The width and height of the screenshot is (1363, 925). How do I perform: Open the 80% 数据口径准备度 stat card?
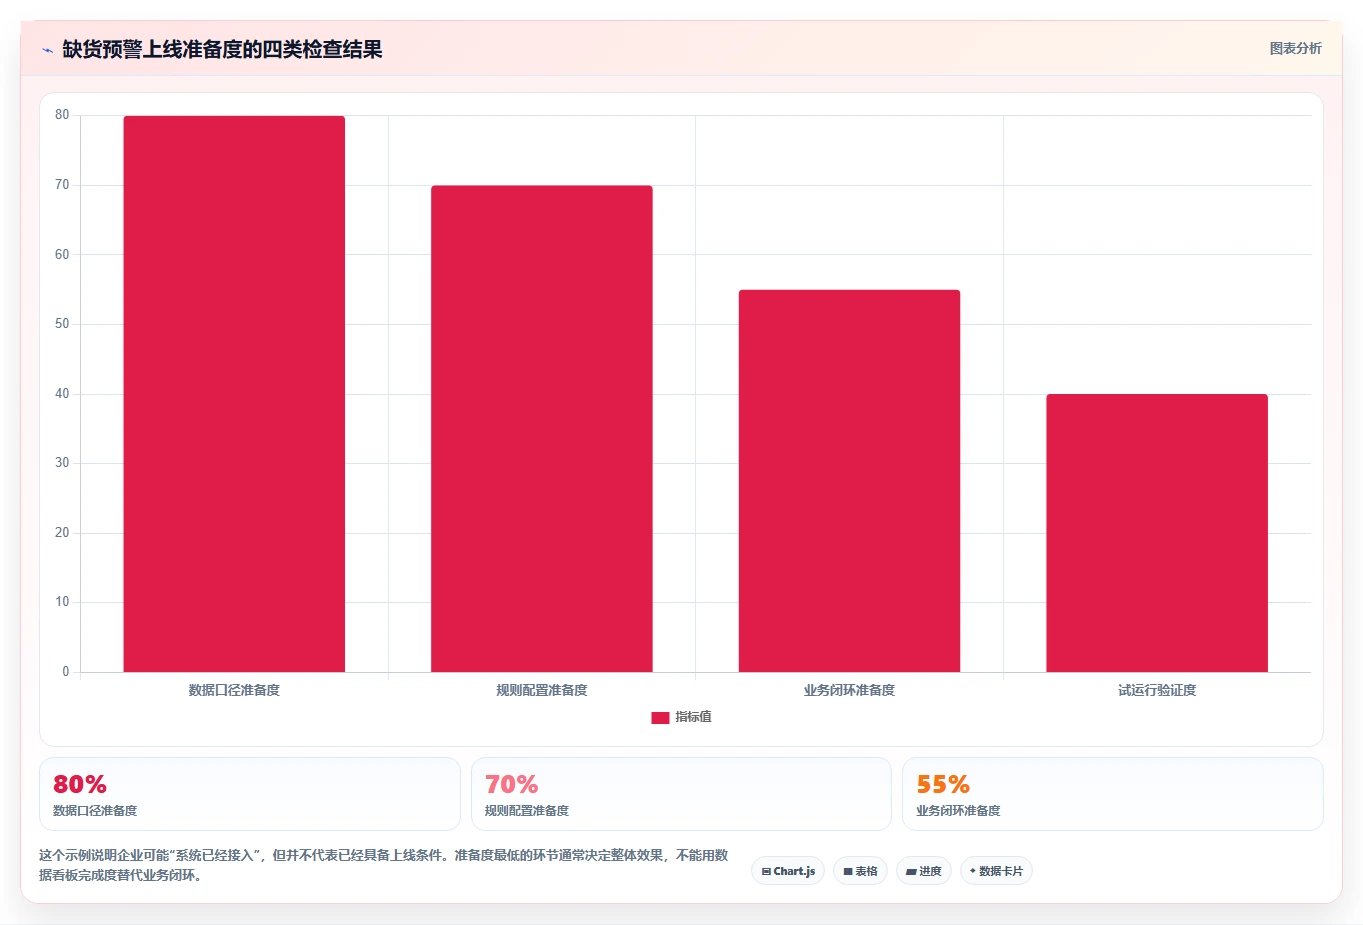[250, 794]
